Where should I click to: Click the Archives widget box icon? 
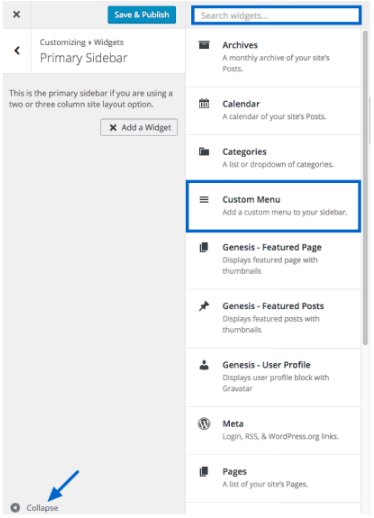[x=204, y=45]
